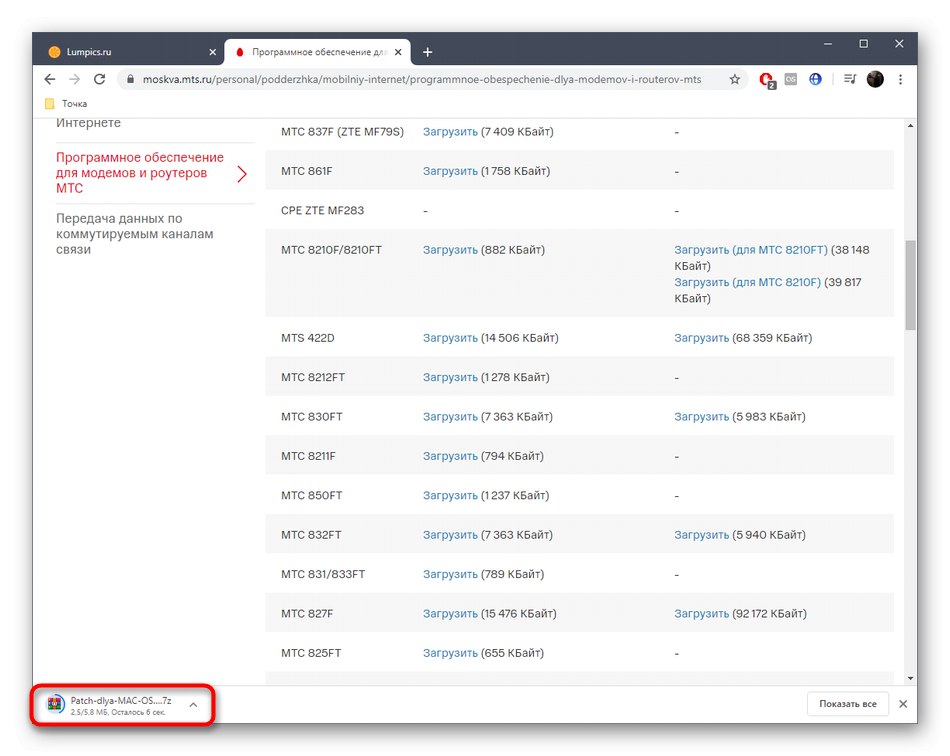Screen dimensions: 950x756
Task: Click the gray extension icon in the toolbar
Action: (791, 79)
